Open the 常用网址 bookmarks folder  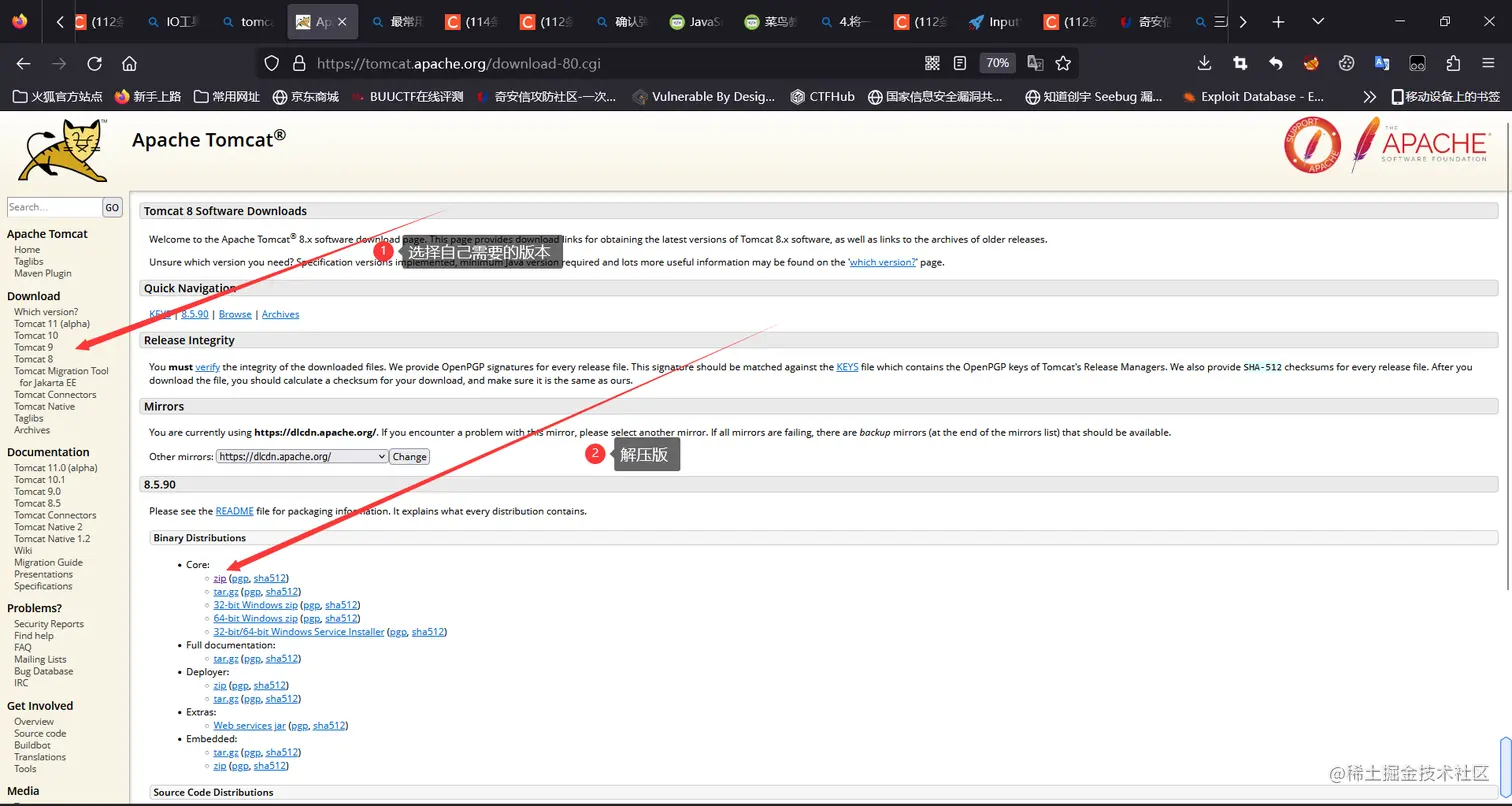[227, 97]
